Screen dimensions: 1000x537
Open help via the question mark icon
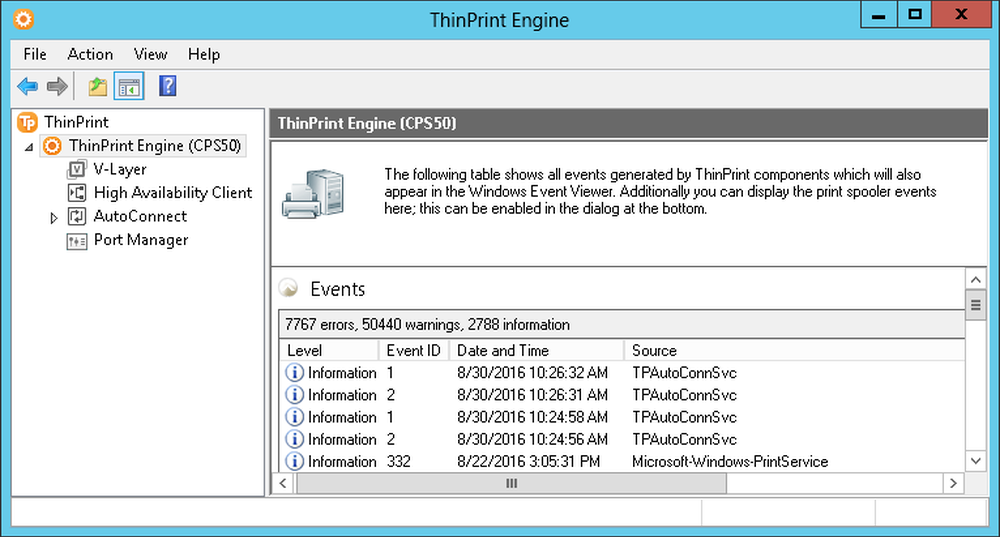(168, 87)
